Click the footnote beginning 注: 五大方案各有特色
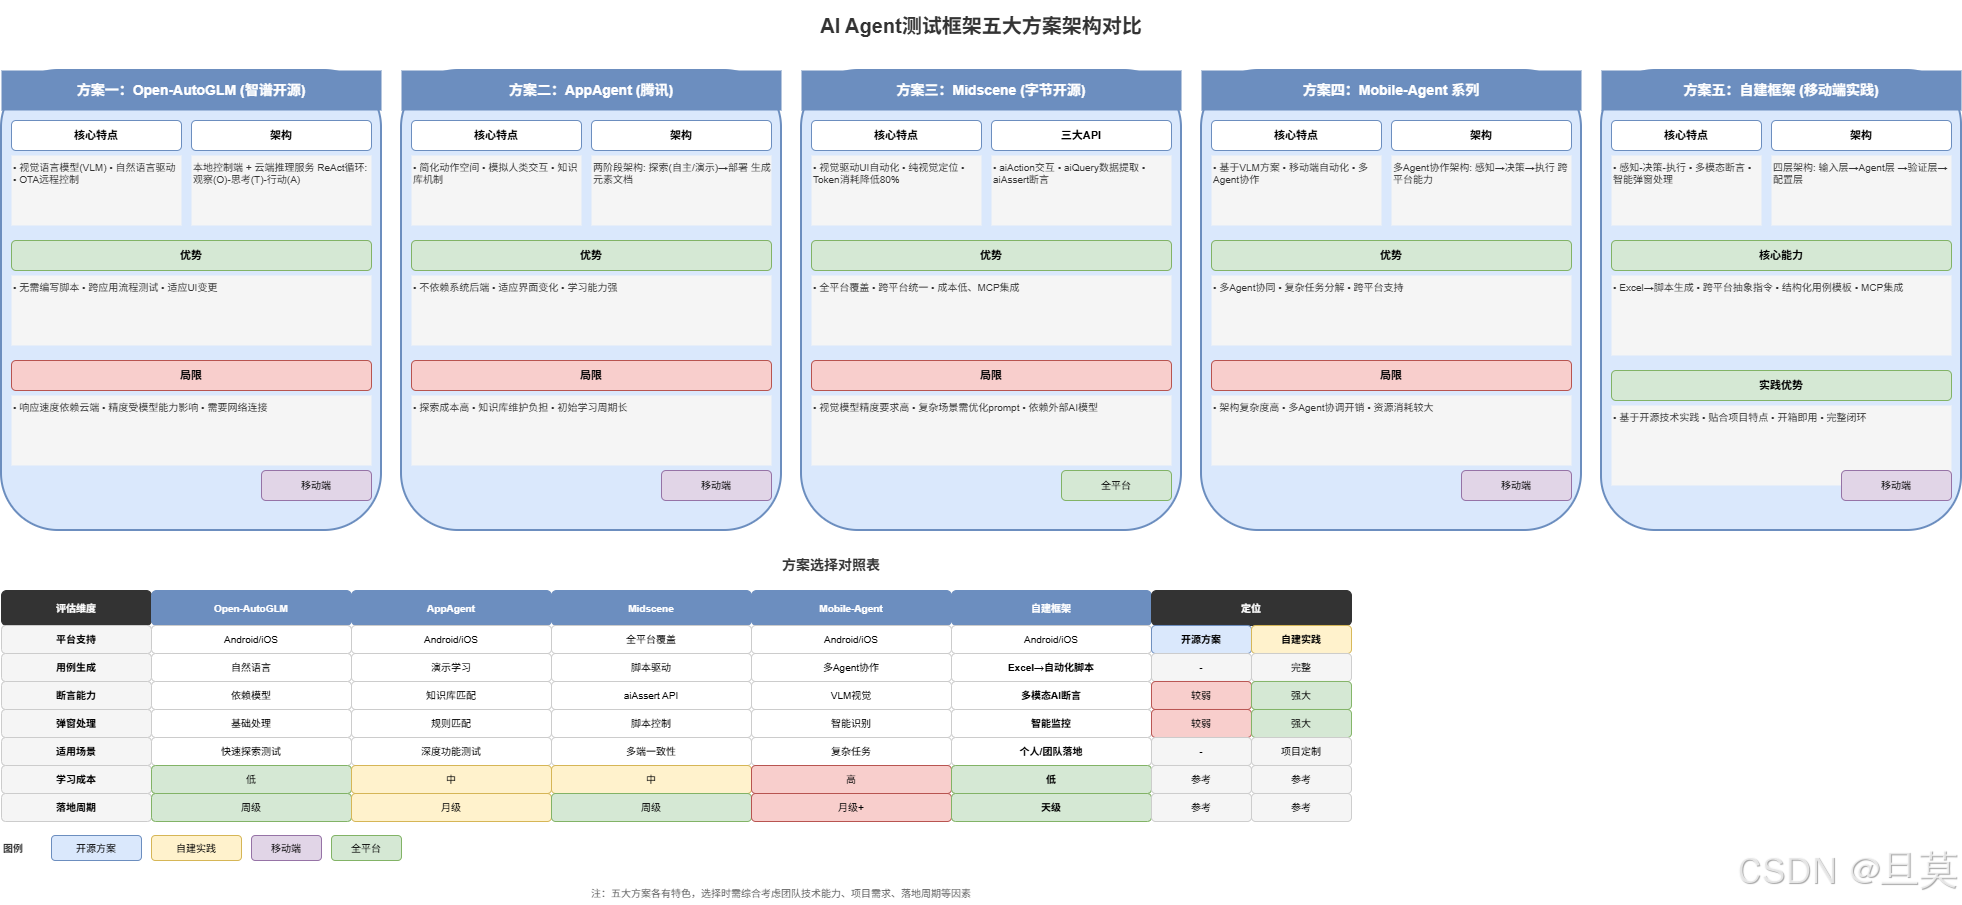Viewport: 1962px width, 905px height. tap(781, 893)
